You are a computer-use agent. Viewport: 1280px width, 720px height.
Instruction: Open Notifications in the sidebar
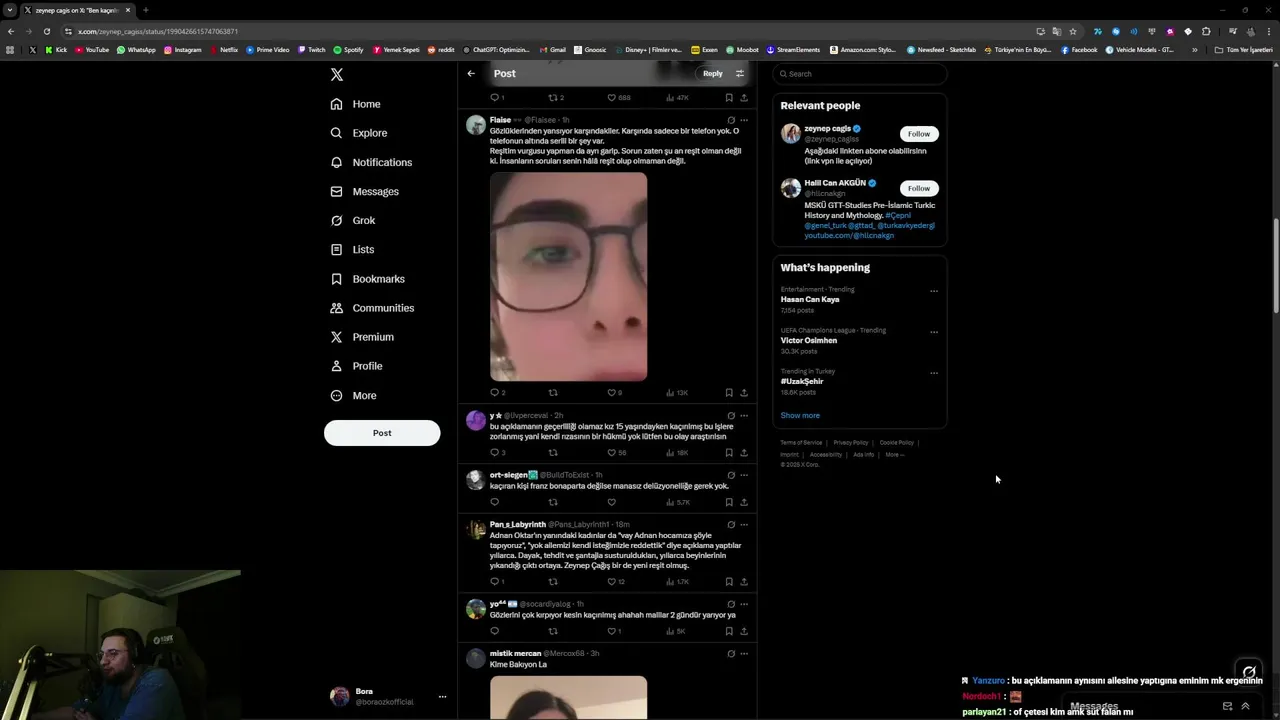pyautogui.click(x=371, y=162)
